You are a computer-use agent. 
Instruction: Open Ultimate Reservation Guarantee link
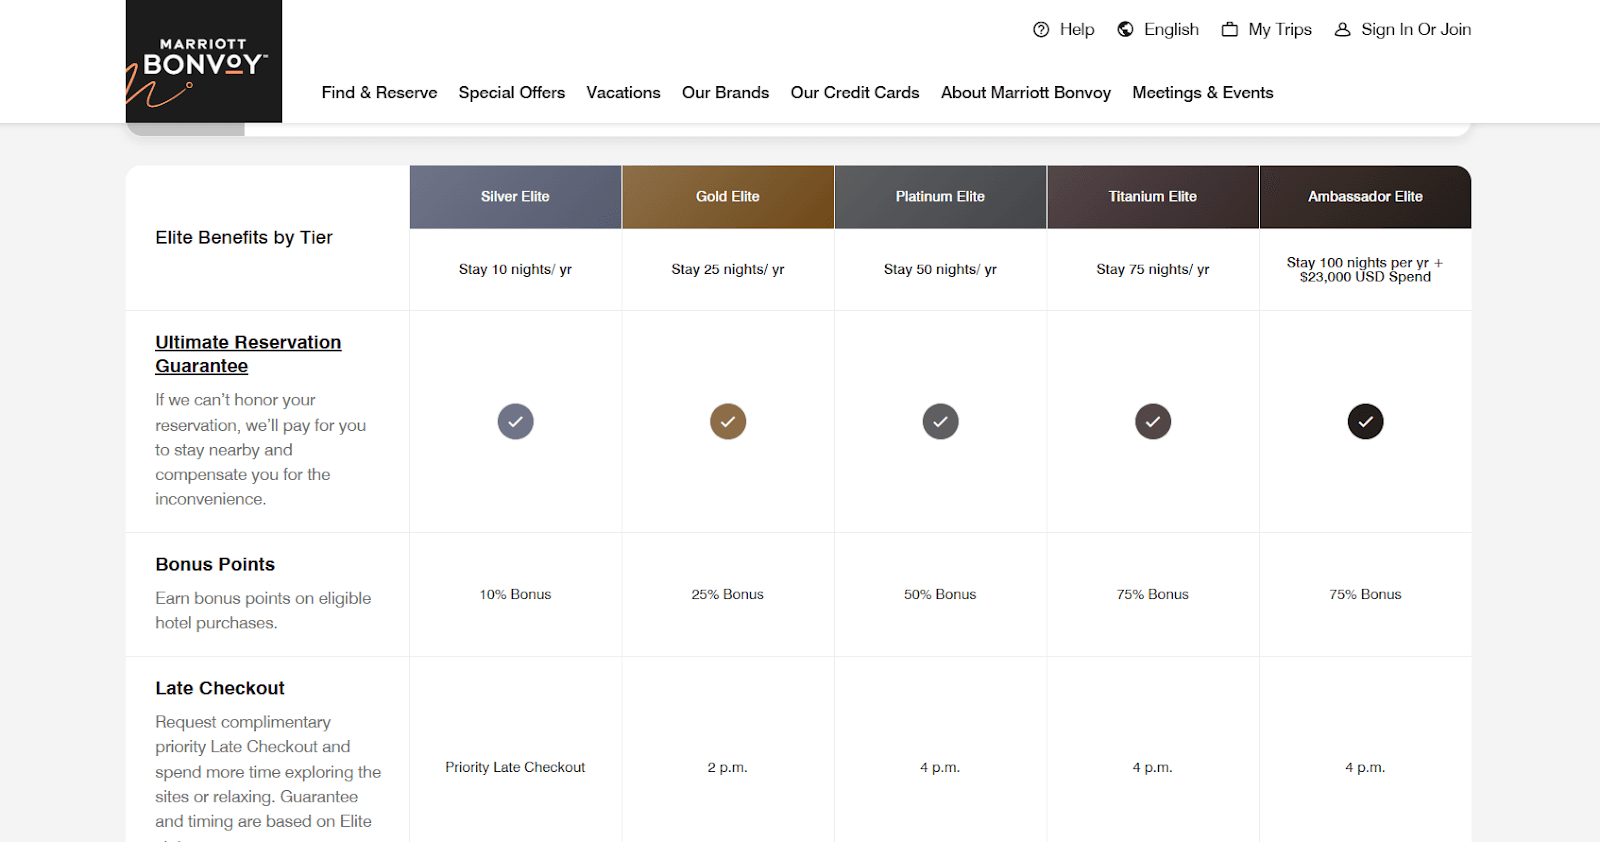[248, 354]
